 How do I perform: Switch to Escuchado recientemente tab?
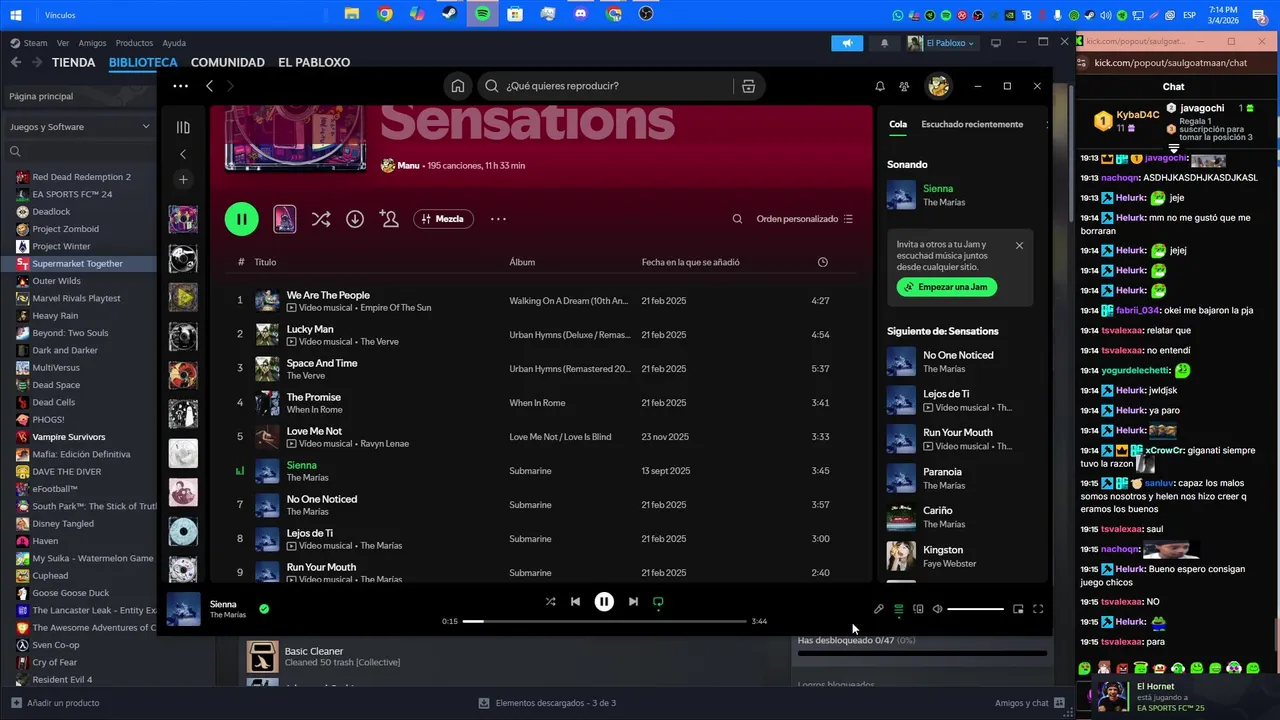[972, 124]
